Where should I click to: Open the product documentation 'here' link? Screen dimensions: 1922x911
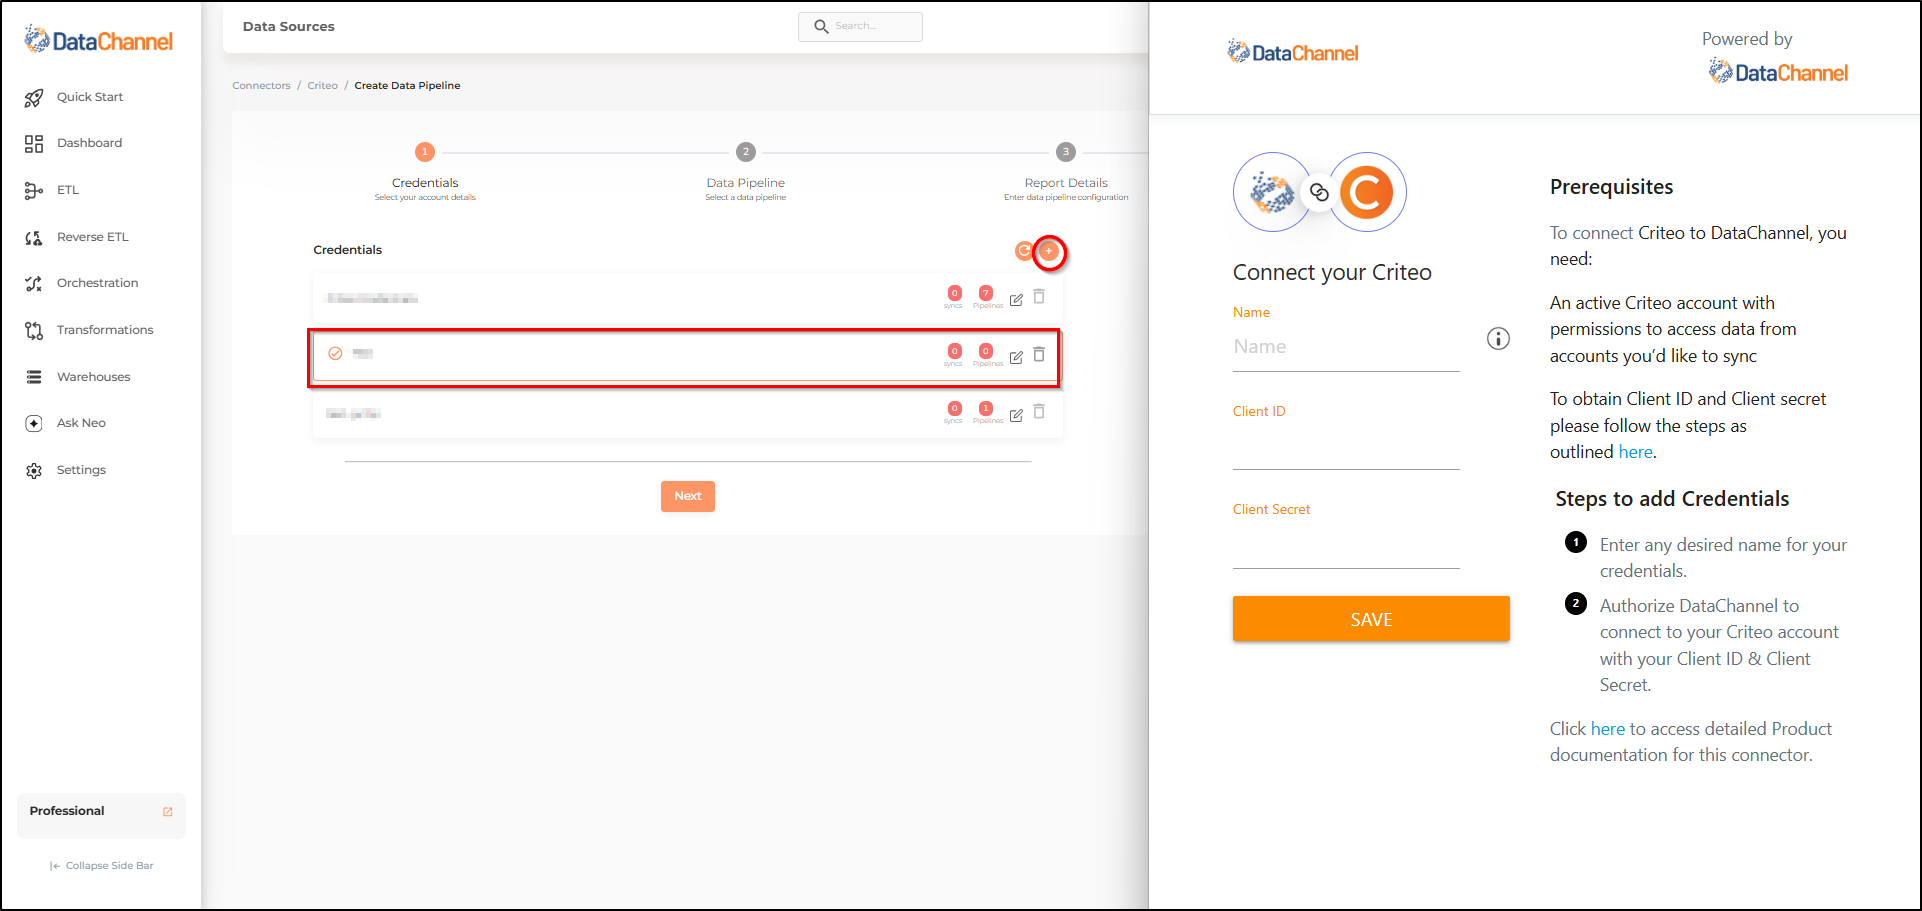(1607, 729)
